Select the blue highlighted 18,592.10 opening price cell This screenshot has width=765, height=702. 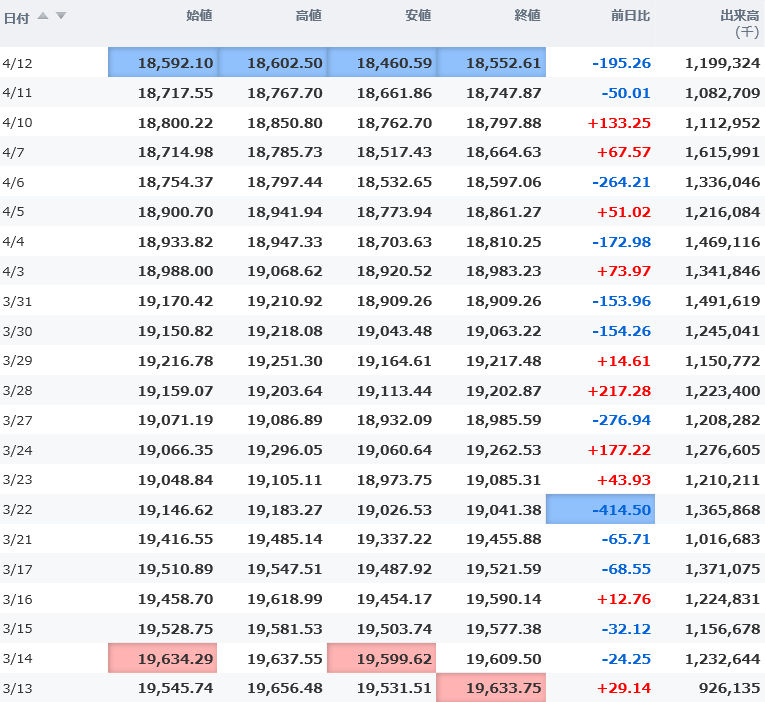click(163, 63)
